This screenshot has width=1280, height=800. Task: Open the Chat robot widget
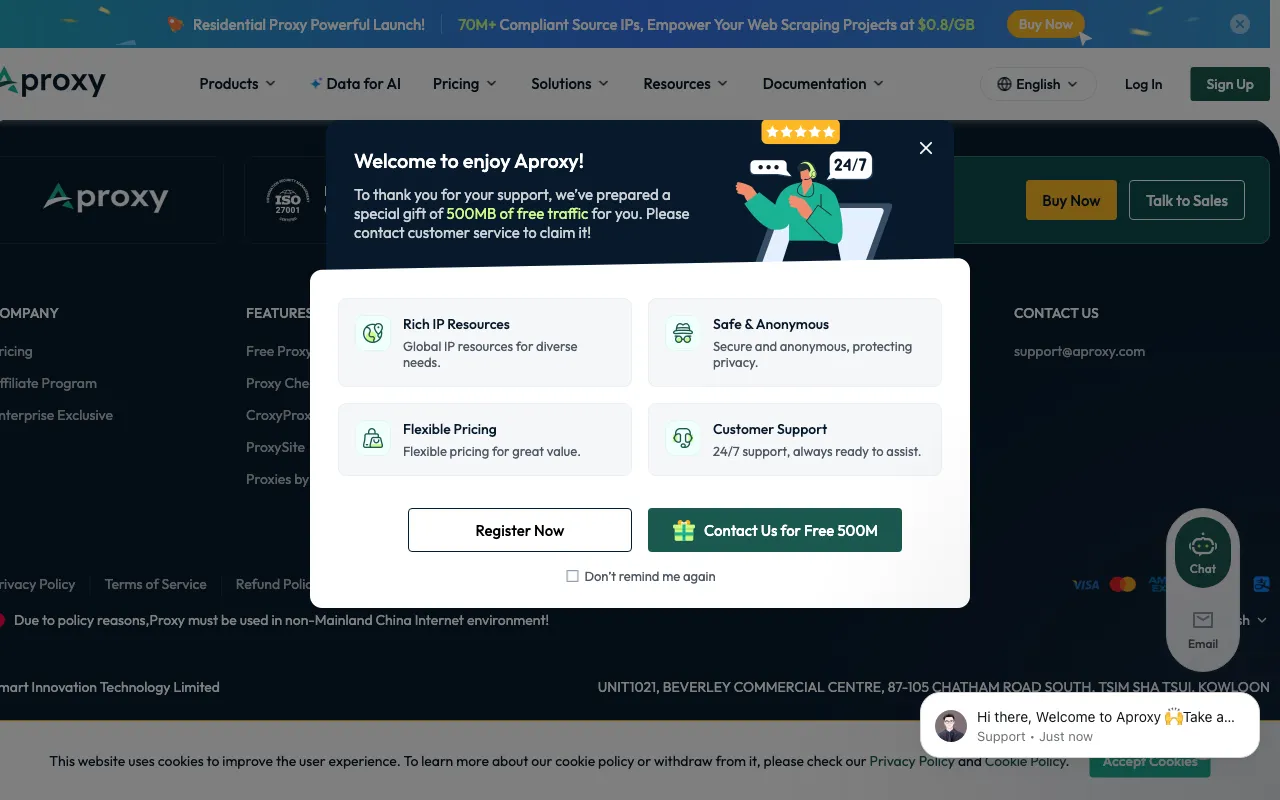[x=1203, y=552]
